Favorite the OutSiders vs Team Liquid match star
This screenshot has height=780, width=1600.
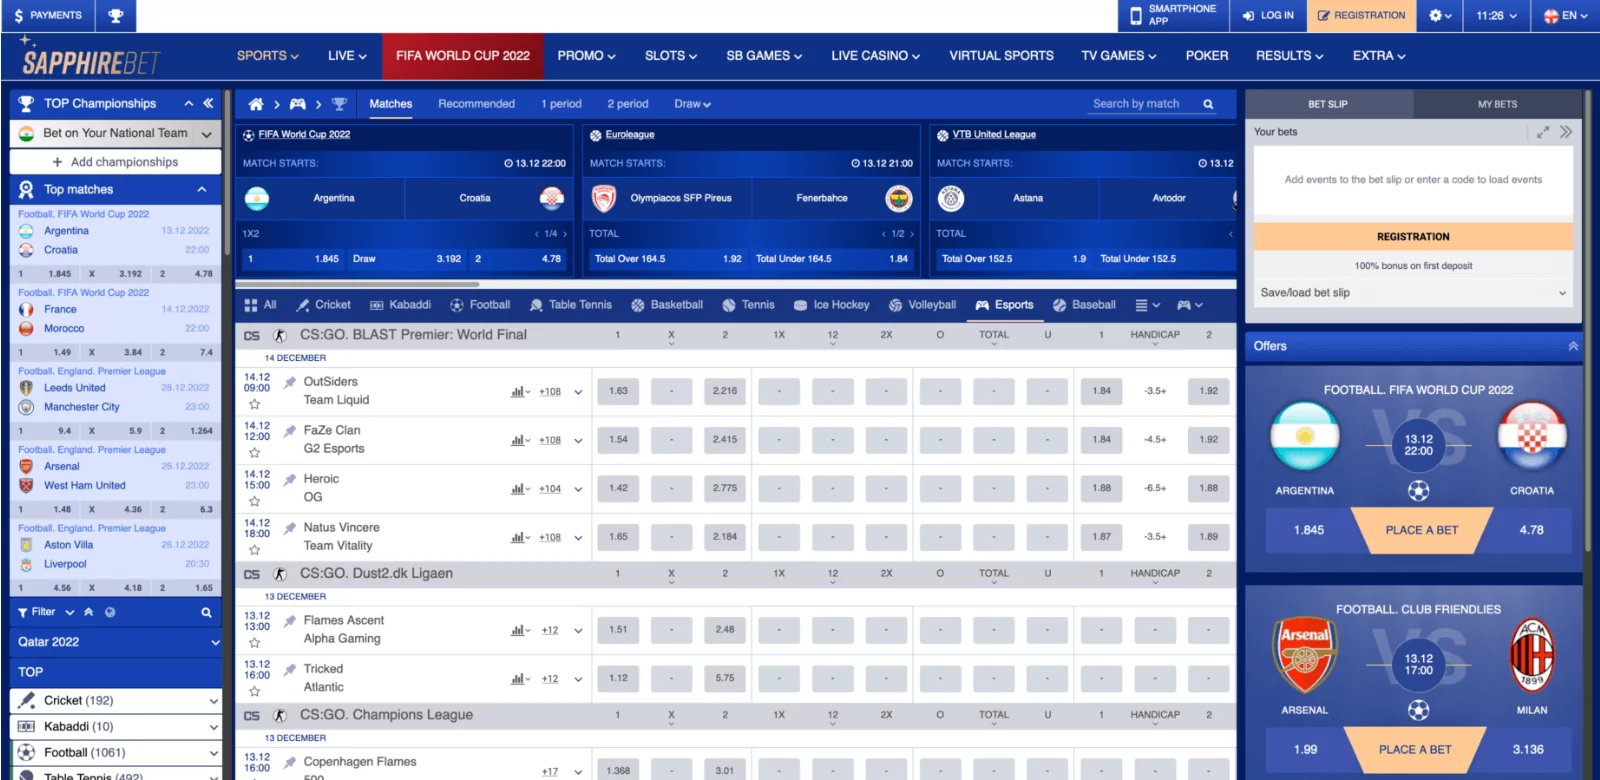coord(254,404)
